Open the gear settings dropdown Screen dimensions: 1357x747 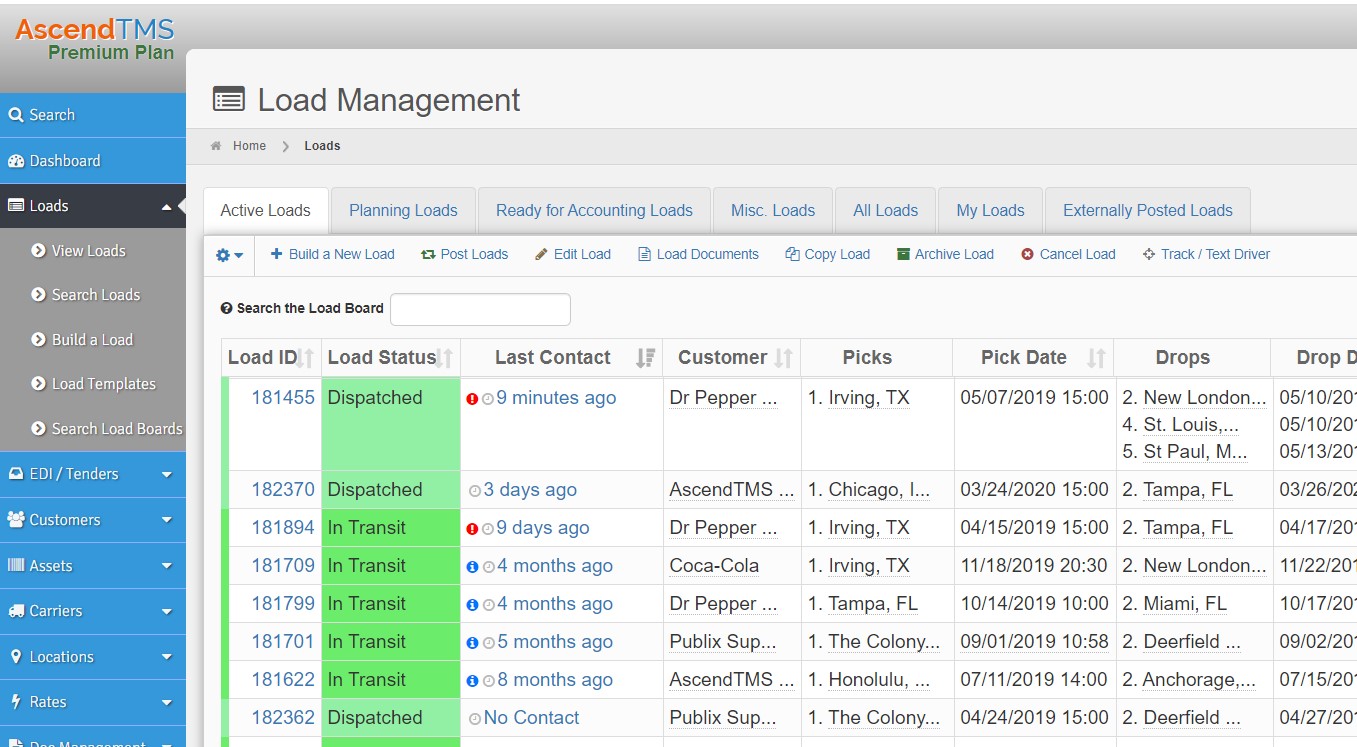click(x=230, y=255)
